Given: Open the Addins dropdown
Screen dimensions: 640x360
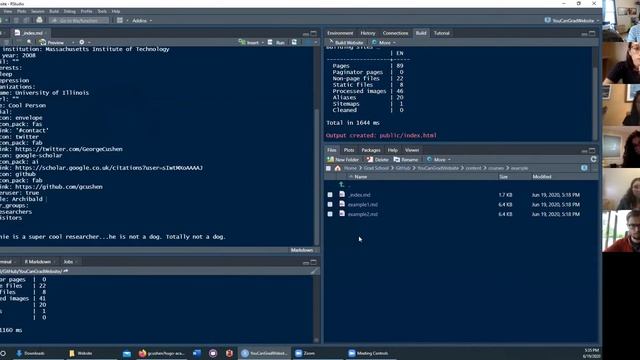Looking at the screenshot, I should 142,20.
